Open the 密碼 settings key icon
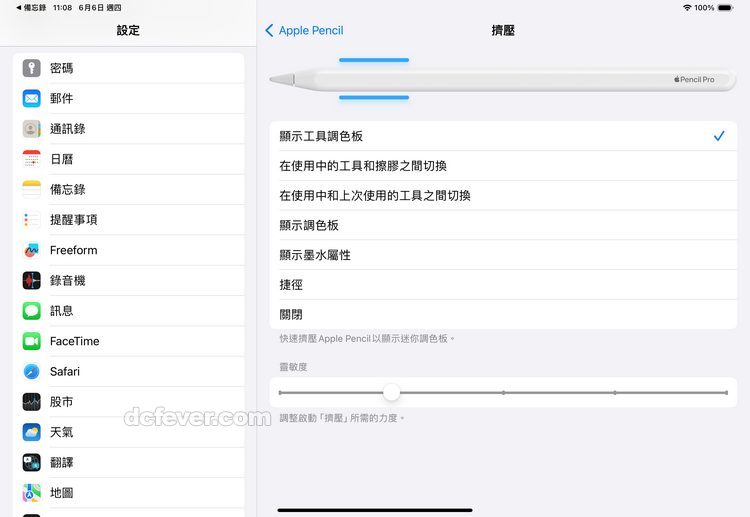750x517 pixels. (x=32, y=68)
